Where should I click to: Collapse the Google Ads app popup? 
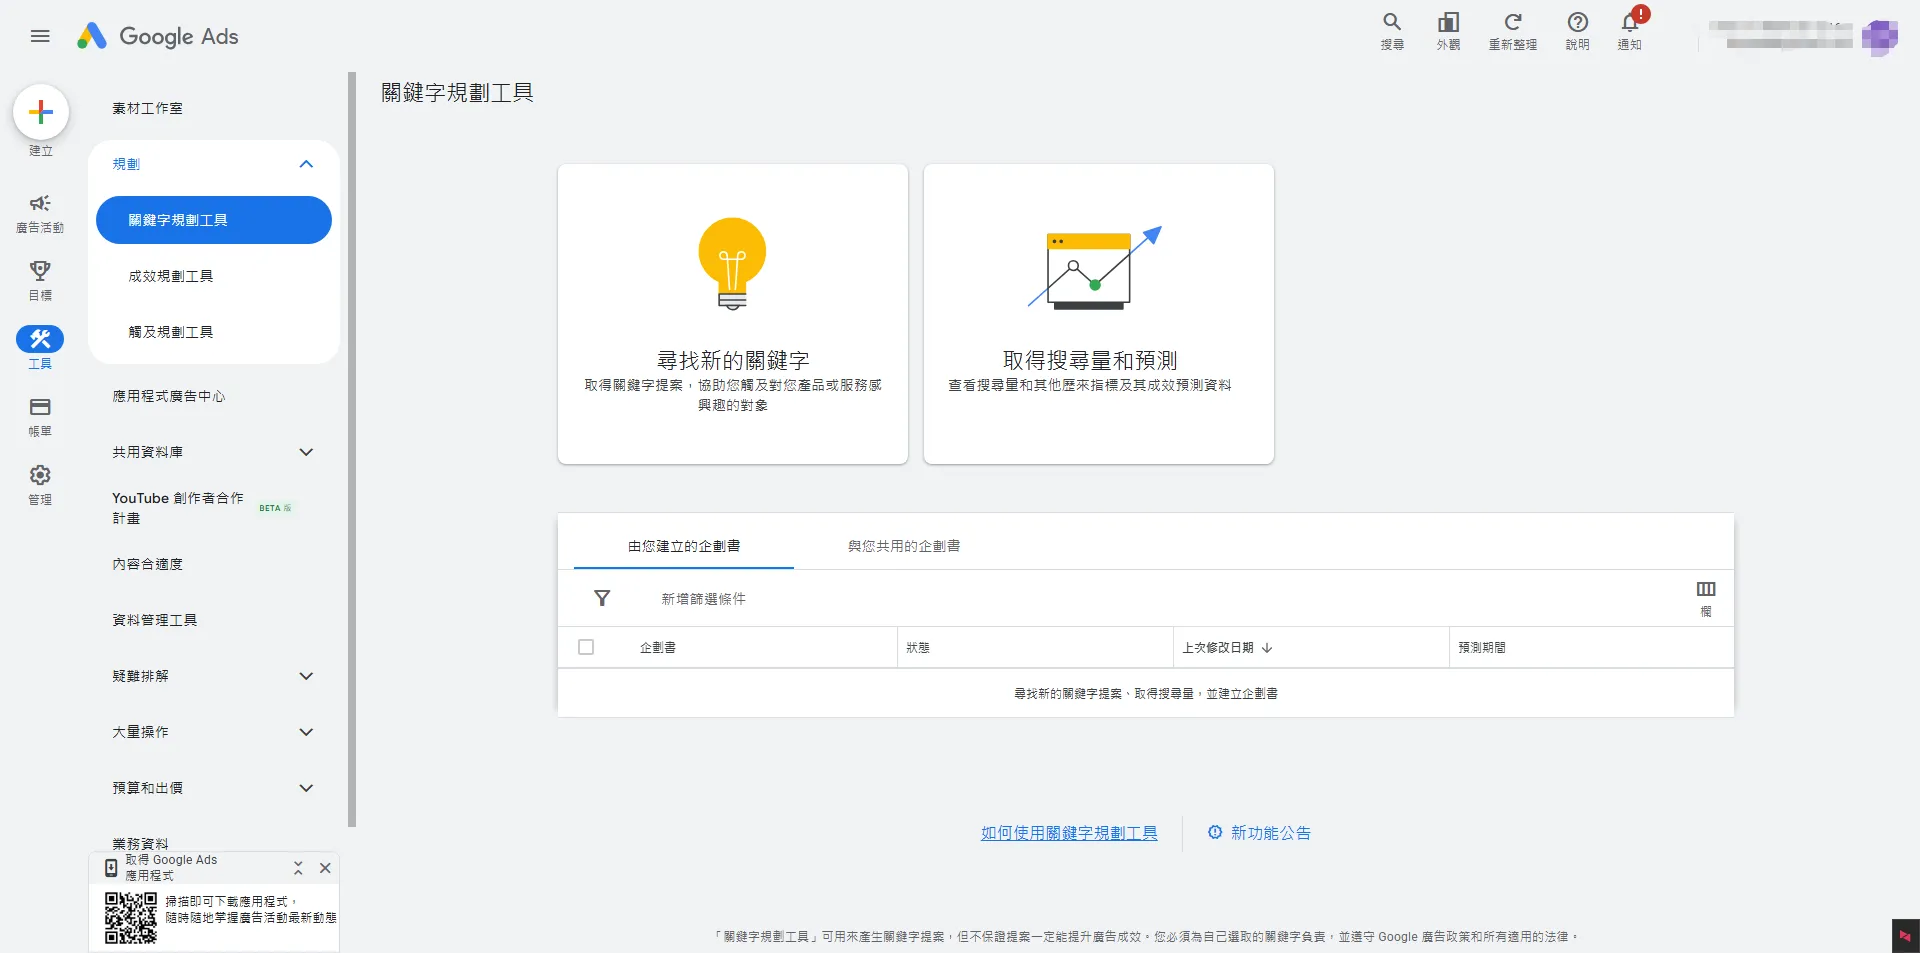[x=298, y=868]
